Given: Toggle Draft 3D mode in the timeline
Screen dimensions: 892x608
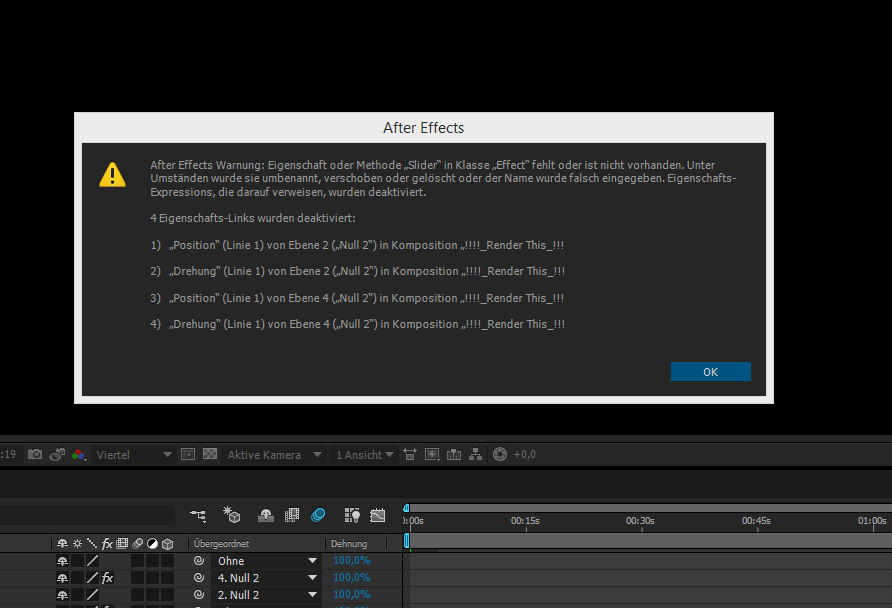Looking at the screenshot, I should click(x=232, y=515).
